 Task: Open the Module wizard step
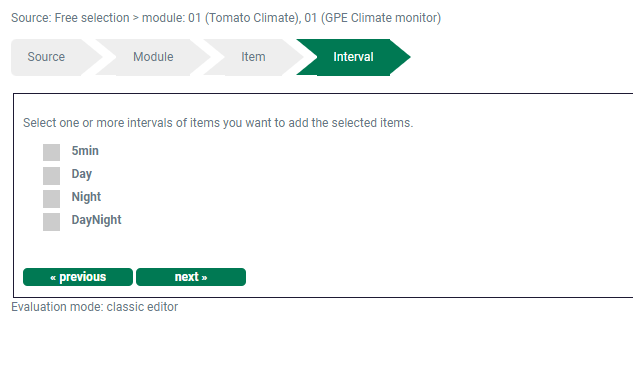click(x=153, y=57)
